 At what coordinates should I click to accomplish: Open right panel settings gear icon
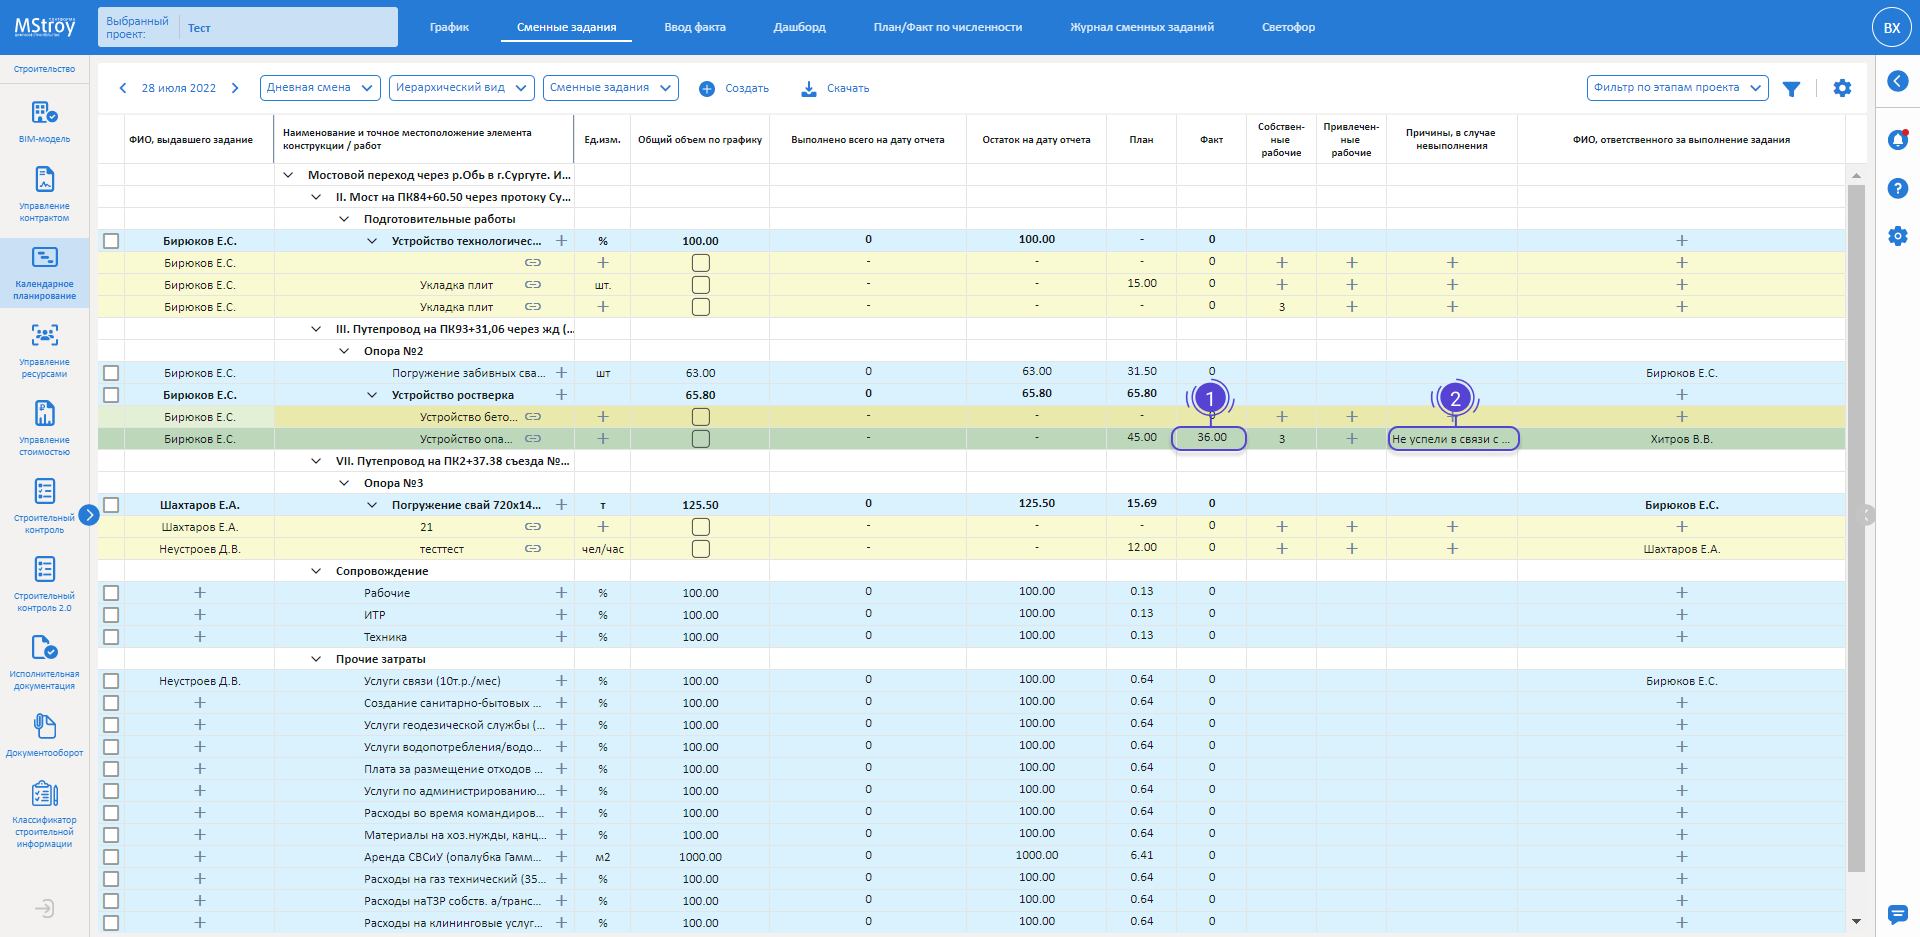pyautogui.click(x=1897, y=236)
